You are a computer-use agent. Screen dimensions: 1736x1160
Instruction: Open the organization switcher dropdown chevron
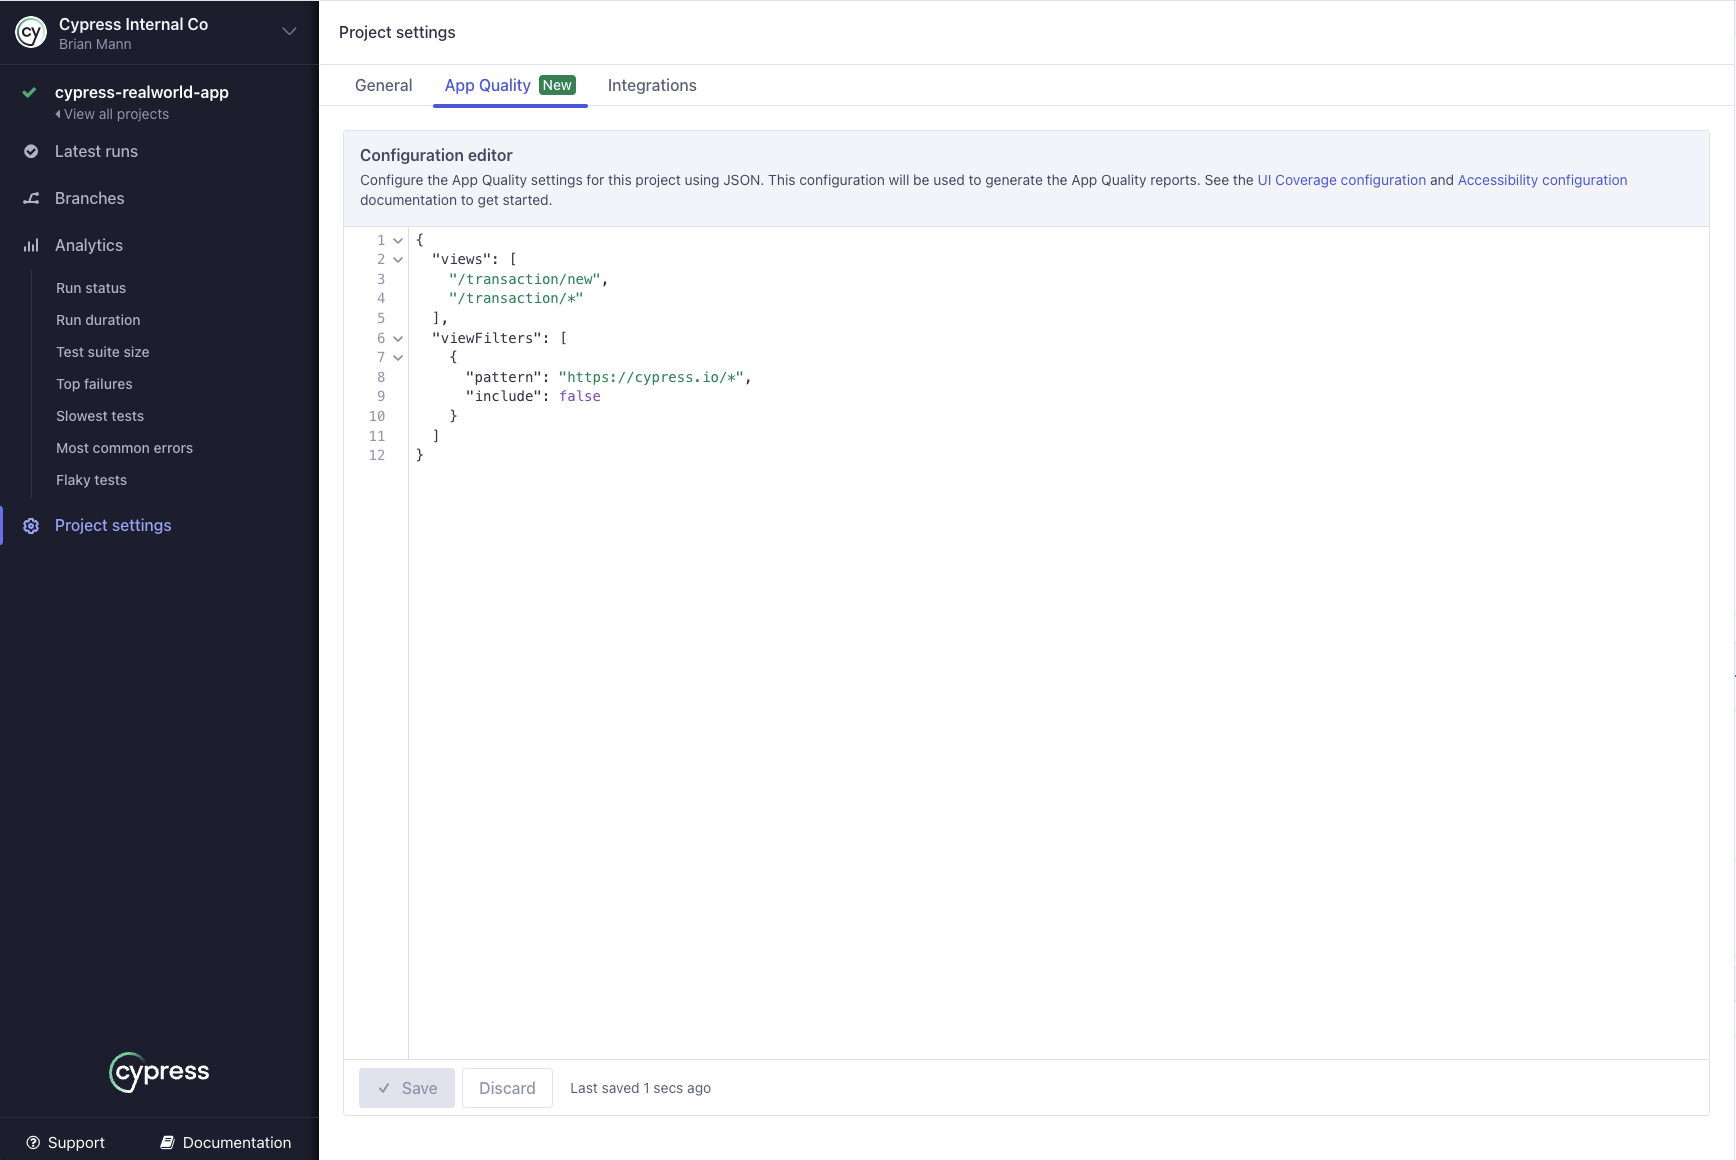click(x=289, y=32)
